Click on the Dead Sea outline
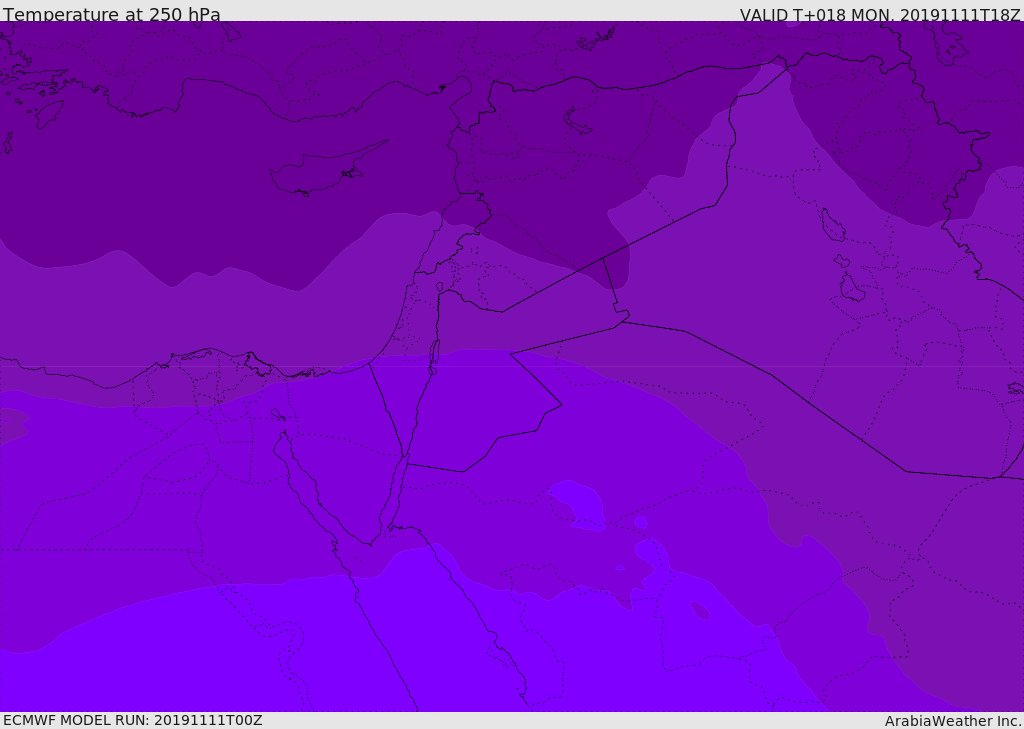The image size is (1024, 729). [434, 354]
